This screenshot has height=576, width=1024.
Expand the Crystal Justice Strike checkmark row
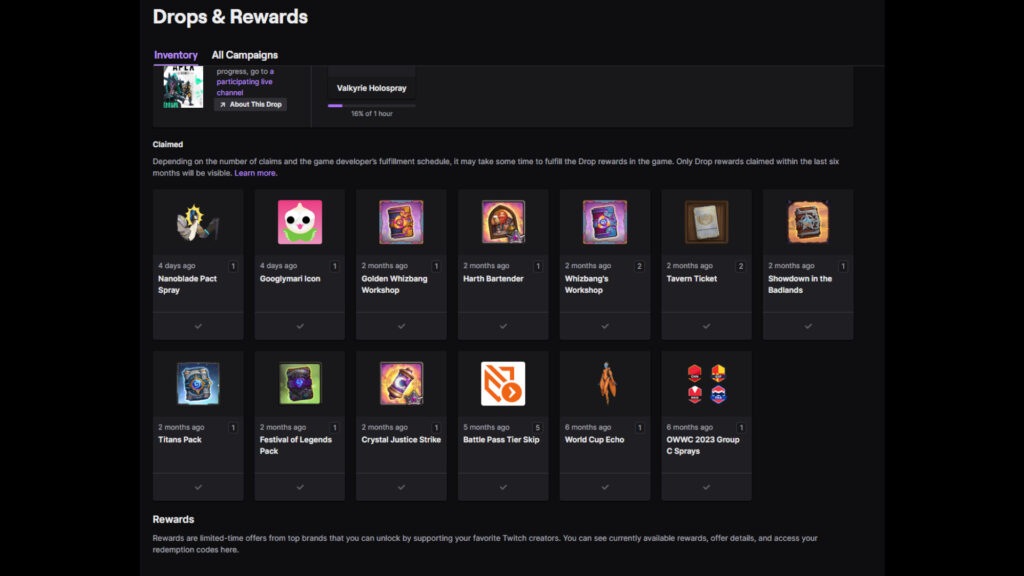click(401, 486)
